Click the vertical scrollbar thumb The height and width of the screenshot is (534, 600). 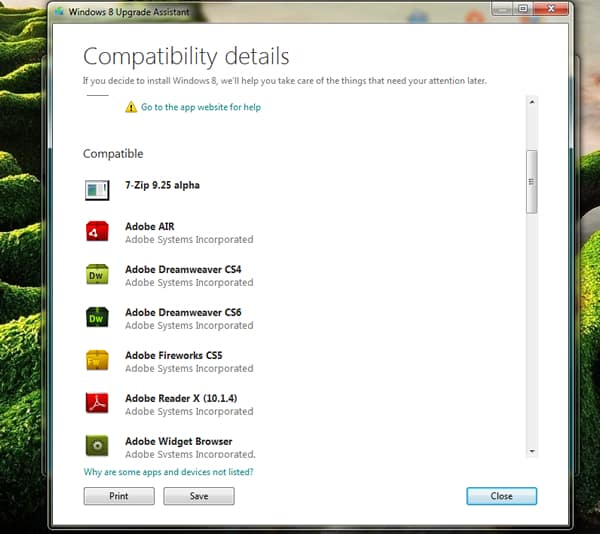(x=532, y=181)
